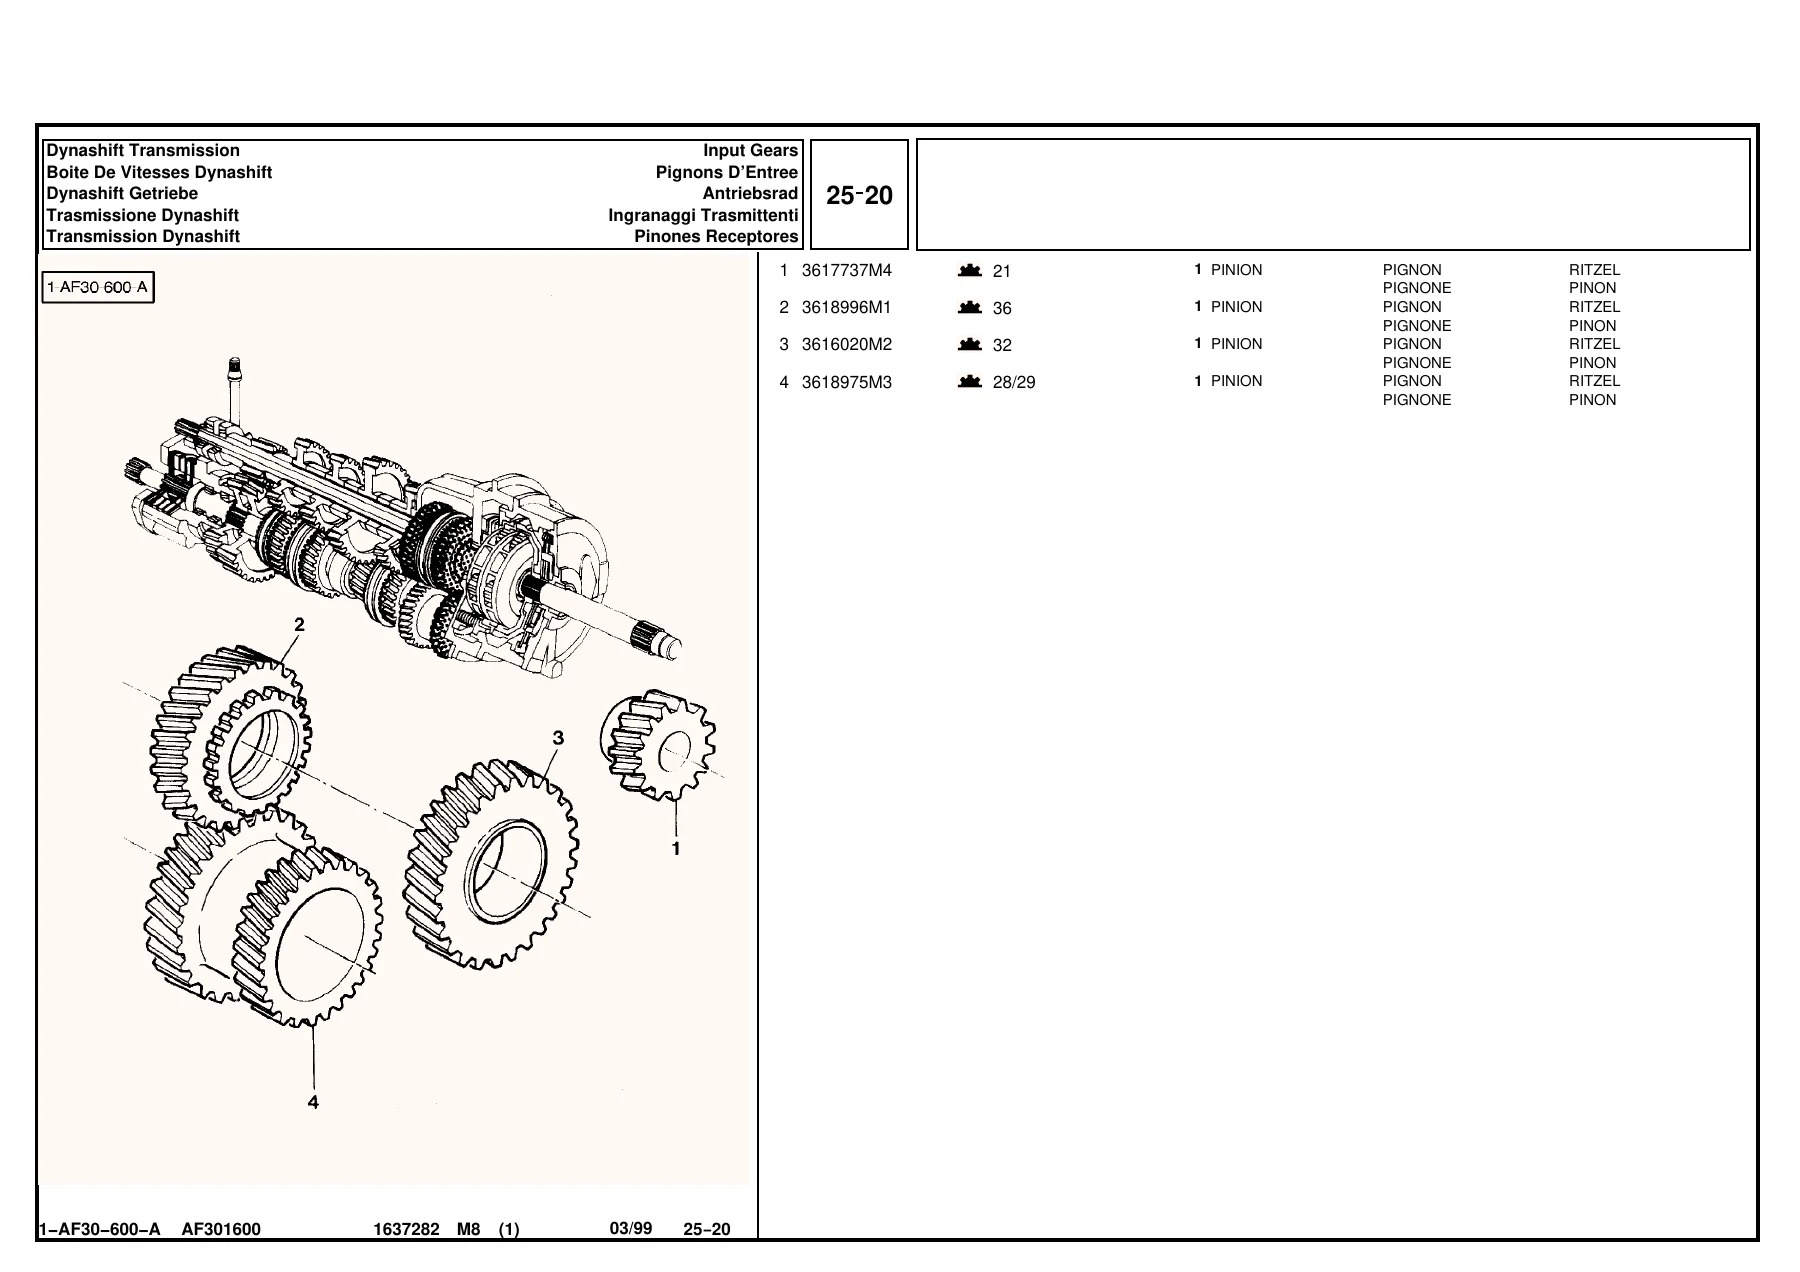Click the transmission assembly illustration
This screenshot has width=1800, height=1272.
(403, 520)
